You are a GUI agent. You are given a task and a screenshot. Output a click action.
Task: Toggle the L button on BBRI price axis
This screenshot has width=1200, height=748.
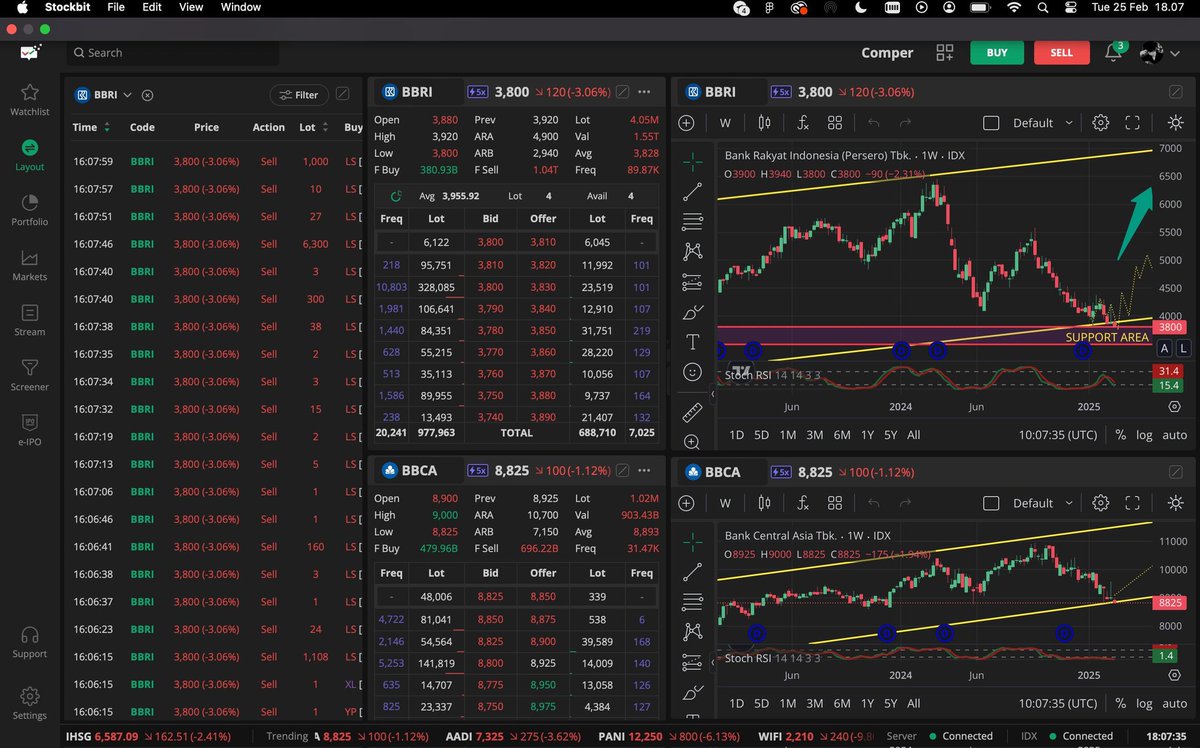tap(1183, 348)
